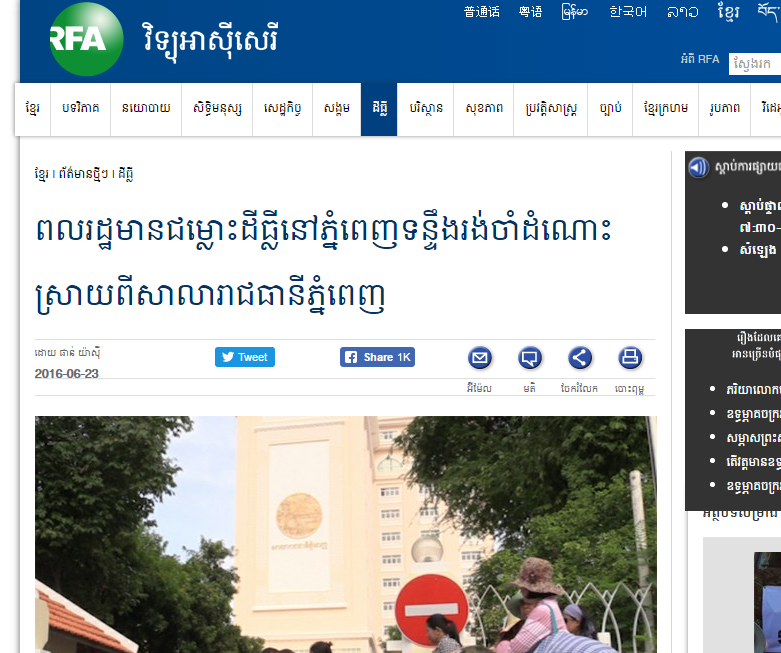
Task: Open the បរិស្ថាន navigation tab
Action: click(x=425, y=109)
